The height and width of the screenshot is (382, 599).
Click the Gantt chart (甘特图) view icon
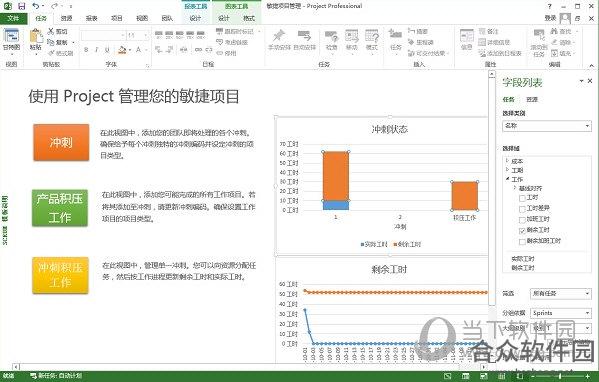11,36
